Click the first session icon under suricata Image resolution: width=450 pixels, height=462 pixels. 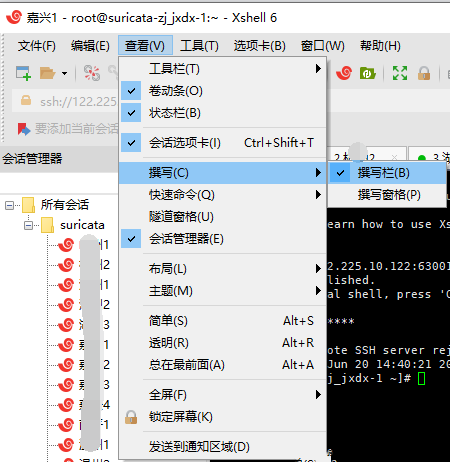click(x=66, y=245)
